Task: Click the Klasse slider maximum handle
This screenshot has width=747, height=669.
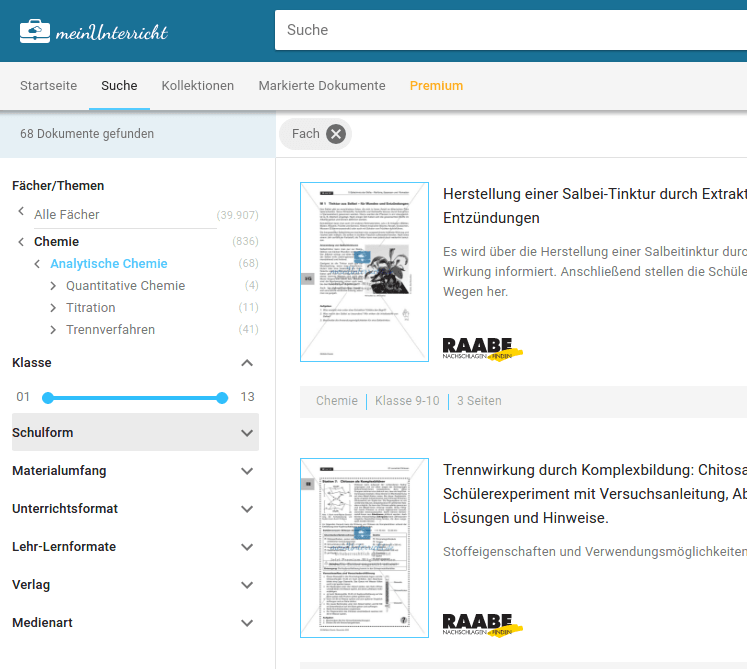Action: [222, 398]
